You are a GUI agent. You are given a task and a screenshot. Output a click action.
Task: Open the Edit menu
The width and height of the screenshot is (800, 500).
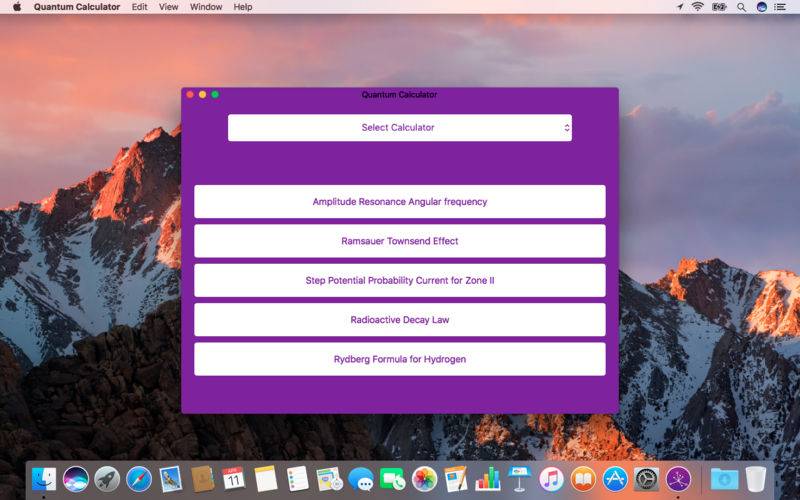coord(139,7)
